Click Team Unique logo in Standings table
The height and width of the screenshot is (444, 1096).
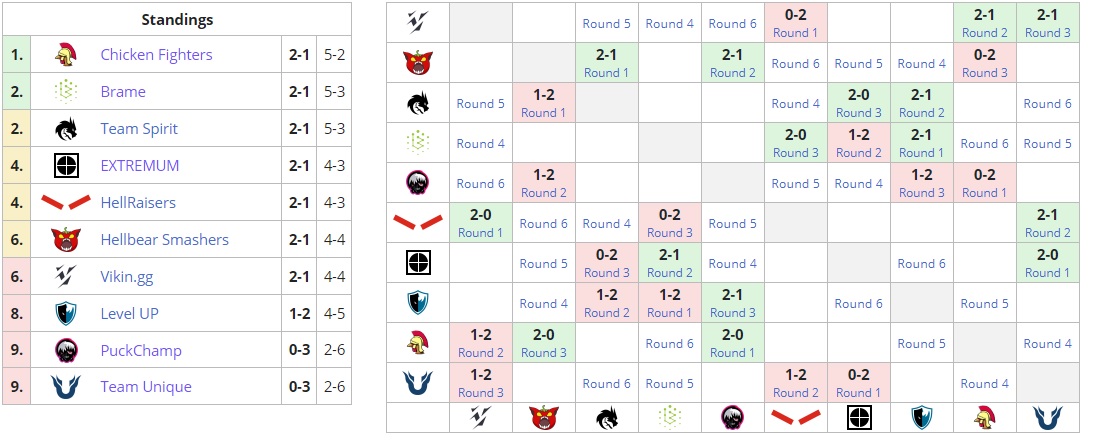click(x=65, y=387)
